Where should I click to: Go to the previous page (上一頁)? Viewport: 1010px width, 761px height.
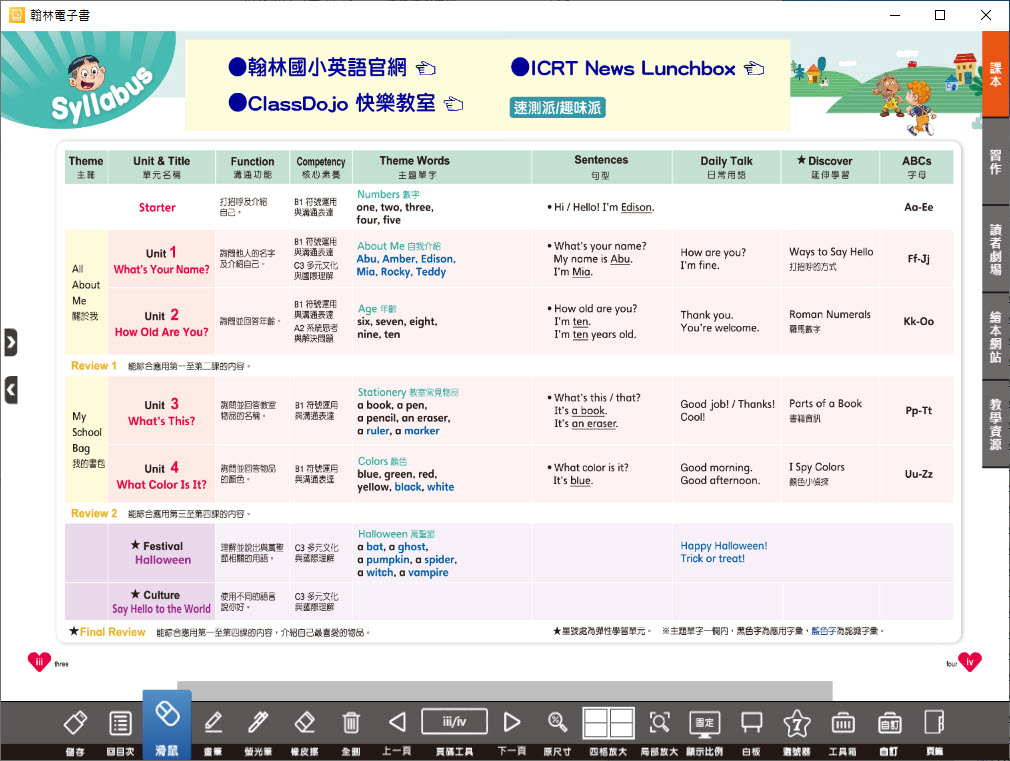coord(397,724)
